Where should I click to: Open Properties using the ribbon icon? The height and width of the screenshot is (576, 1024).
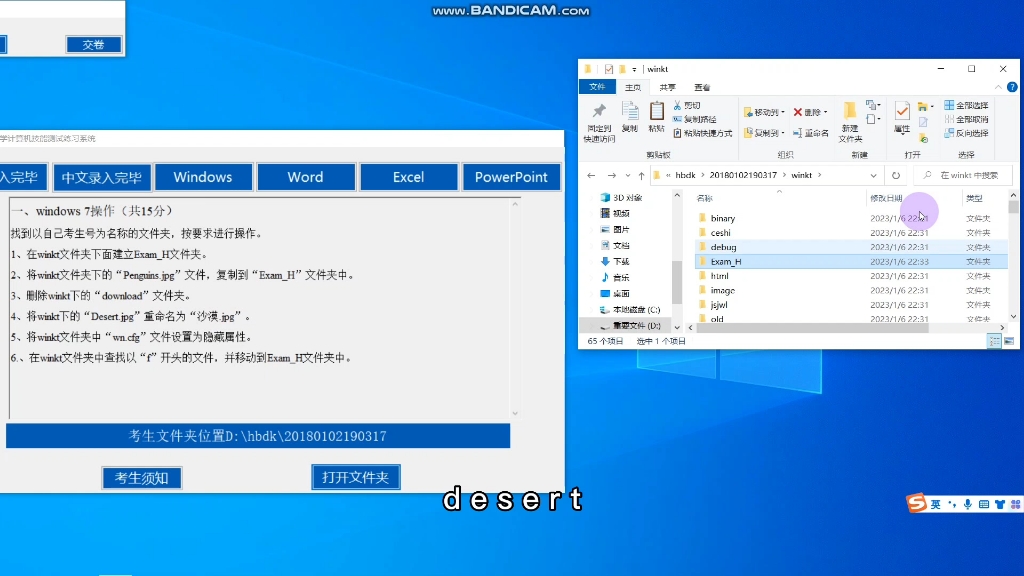902,117
